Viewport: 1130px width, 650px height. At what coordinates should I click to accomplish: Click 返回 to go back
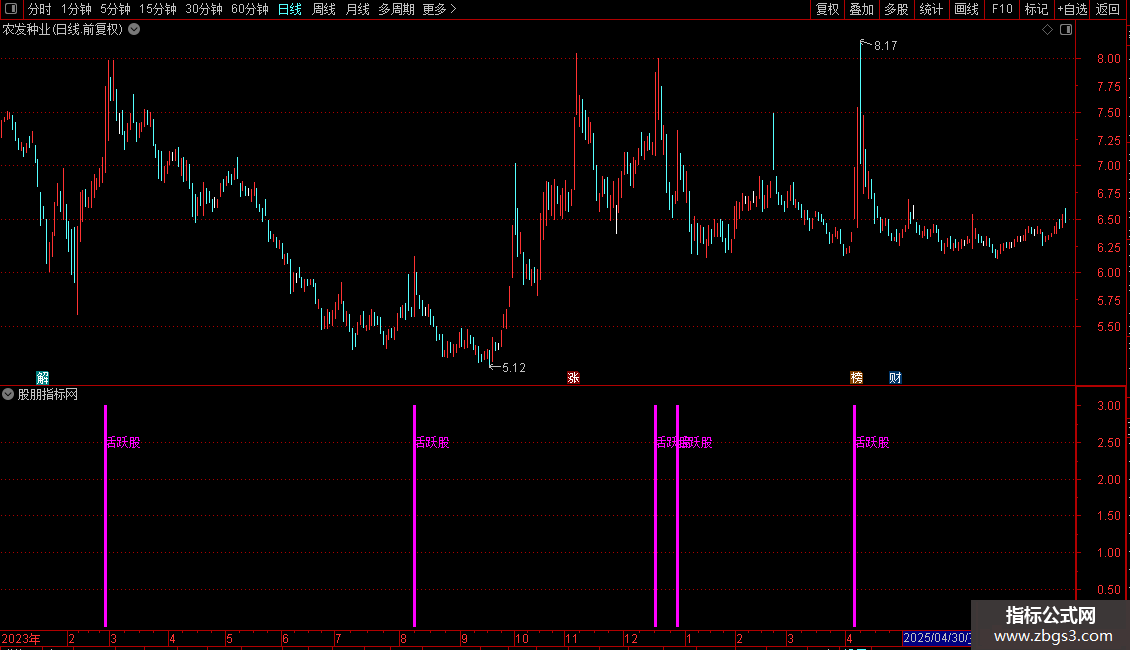pyautogui.click(x=1108, y=9)
